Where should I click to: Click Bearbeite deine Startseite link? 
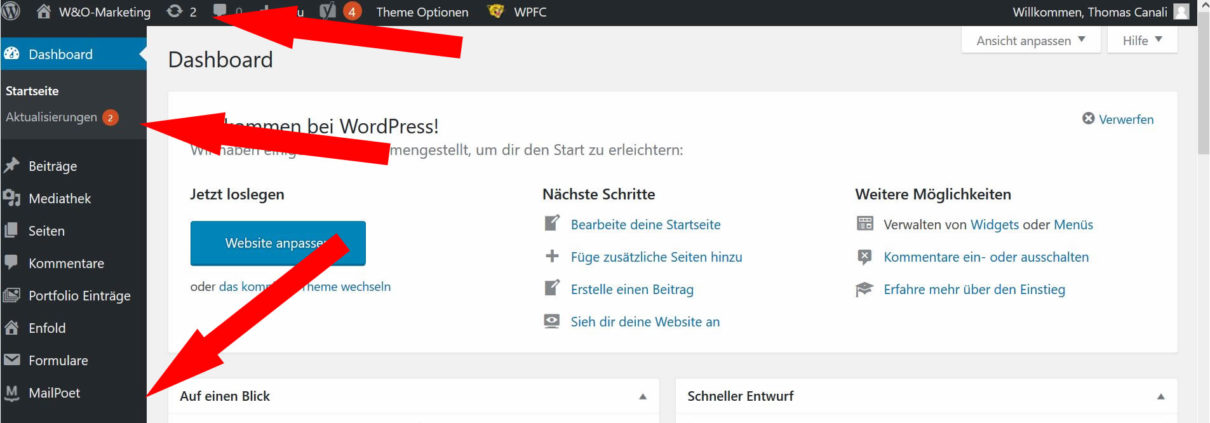pyautogui.click(x=646, y=225)
